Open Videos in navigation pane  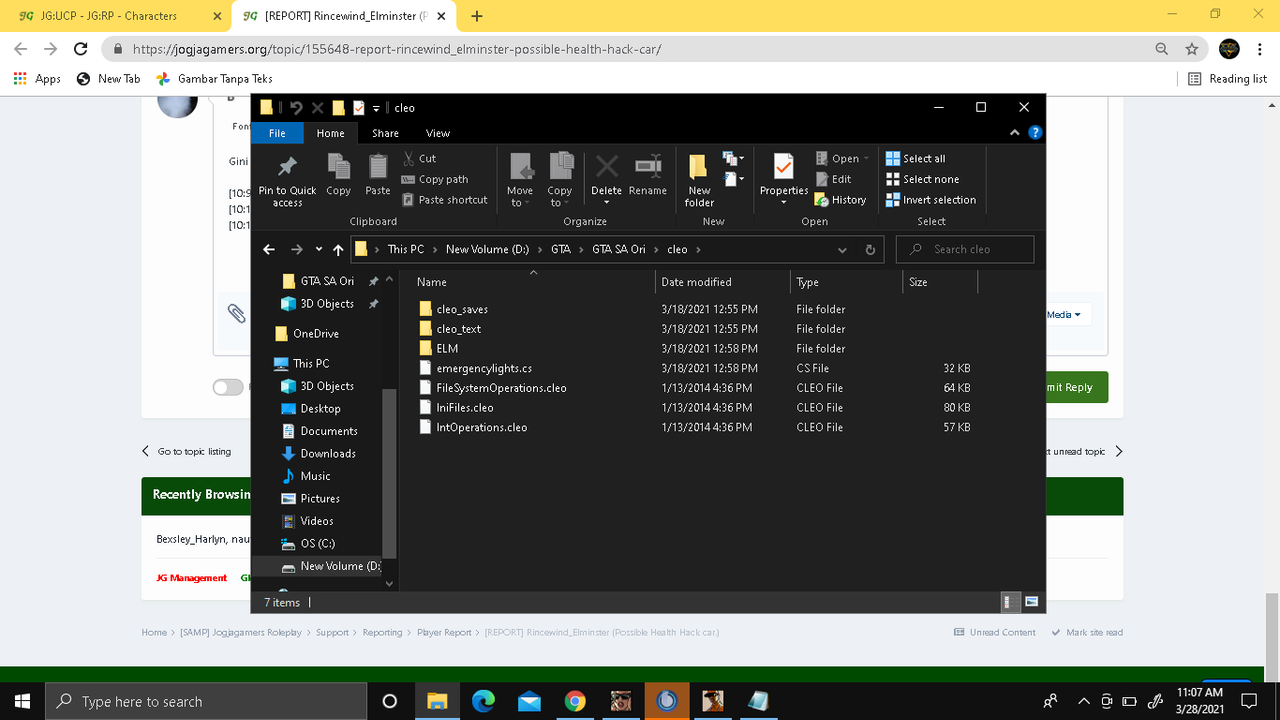click(x=317, y=521)
